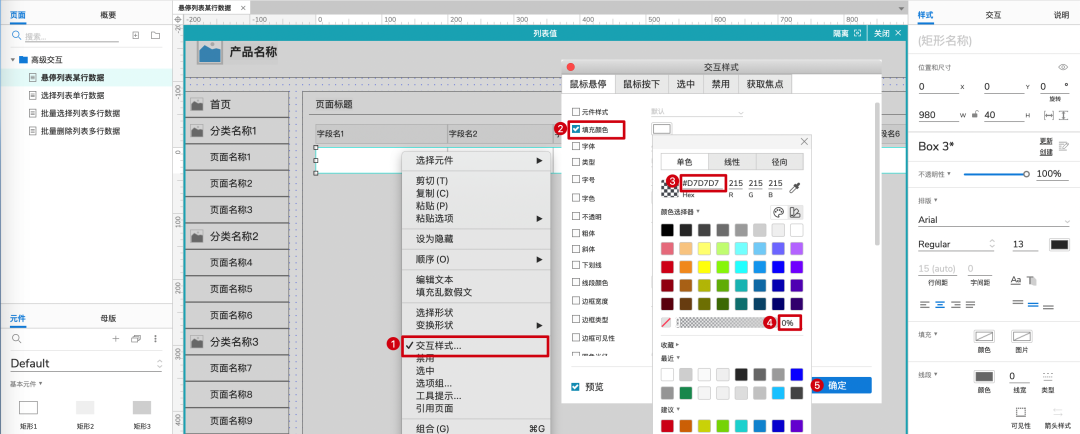Click the no-fill red slash icon
This screenshot has width=1080, height=434.
(665, 322)
